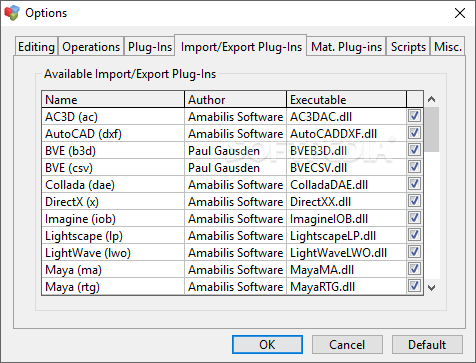The width and height of the screenshot is (476, 363).
Task: Click the Default button
Action: tap(427, 345)
